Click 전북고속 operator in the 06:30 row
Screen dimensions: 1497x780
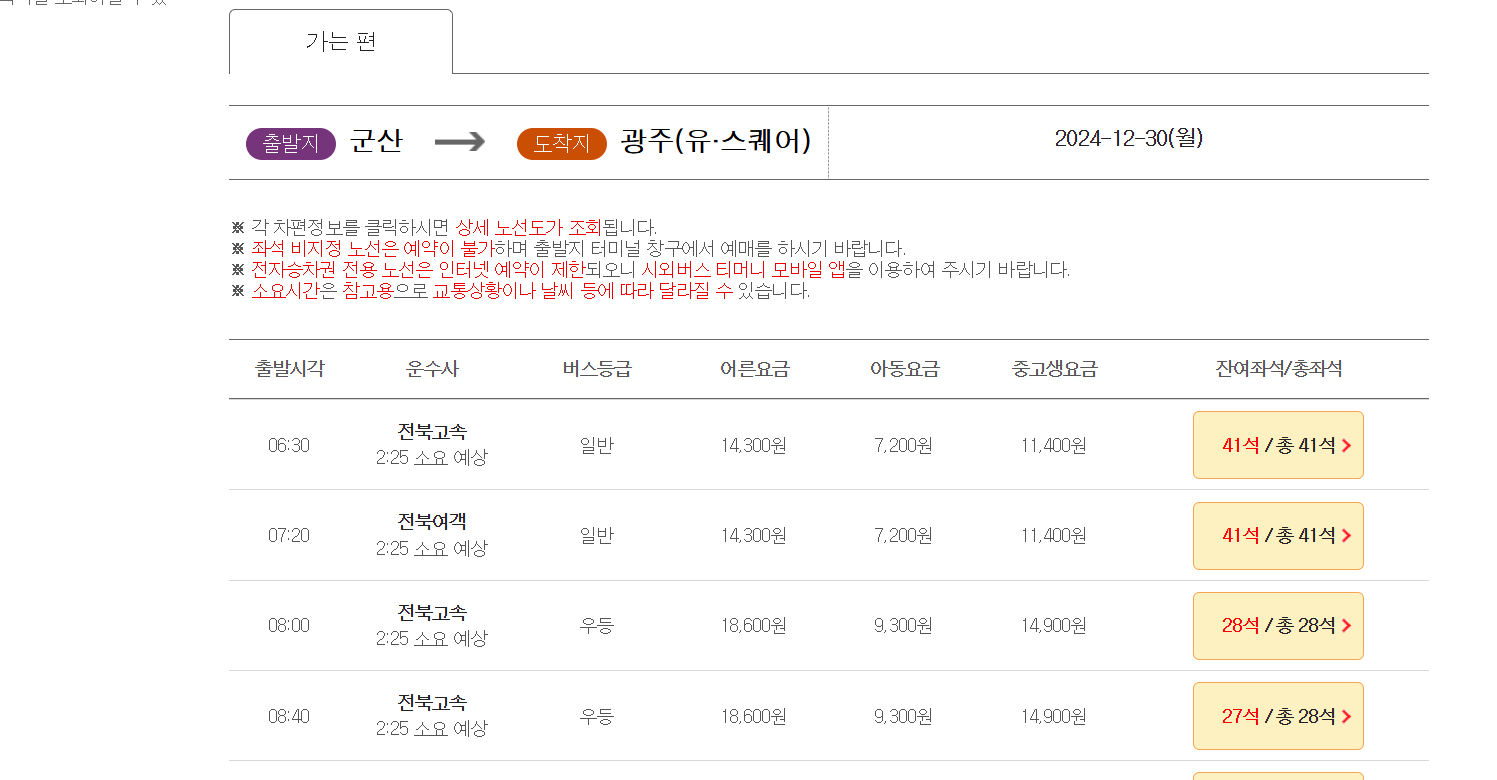click(432, 432)
